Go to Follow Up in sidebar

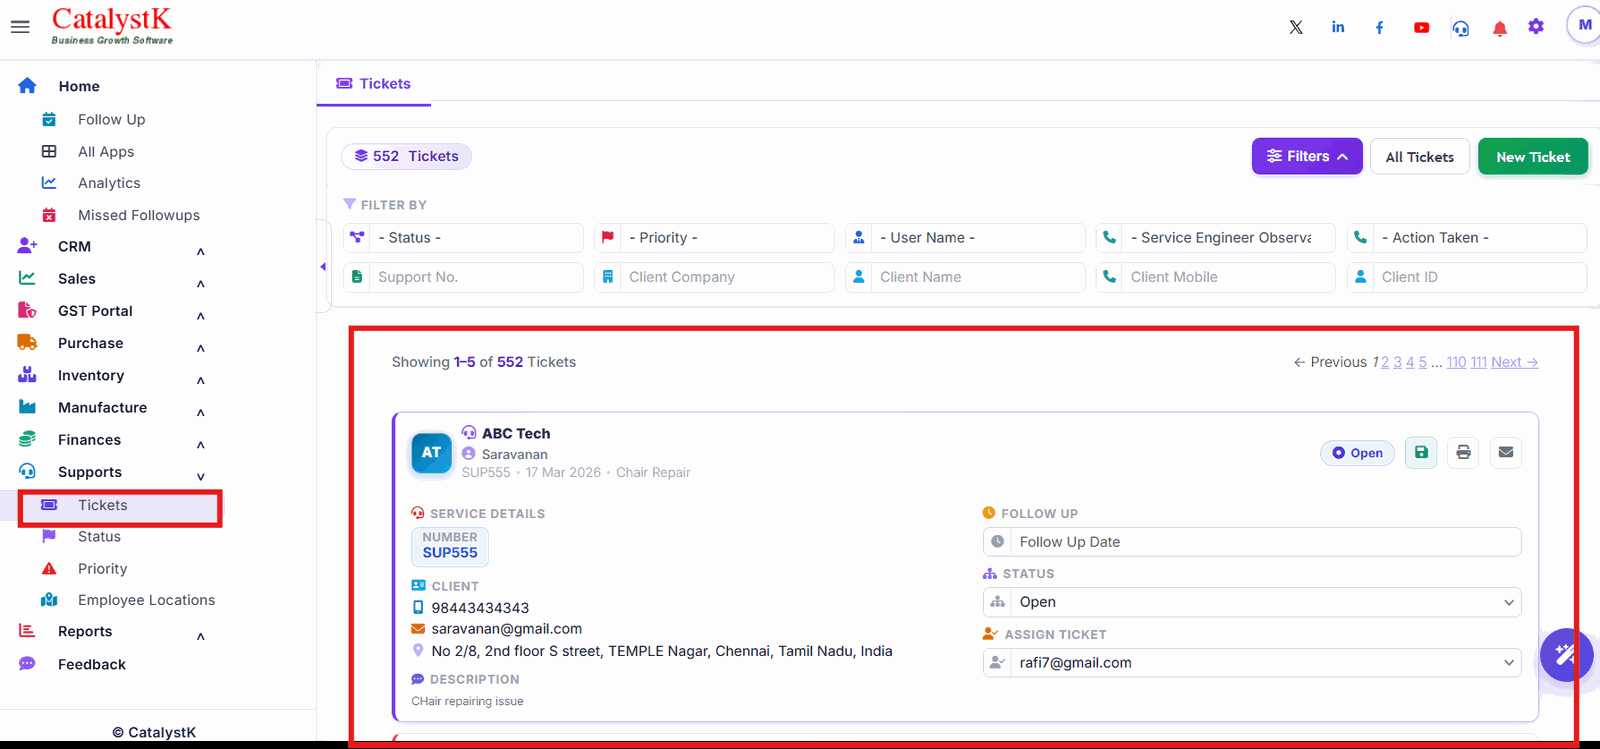[111, 120]
